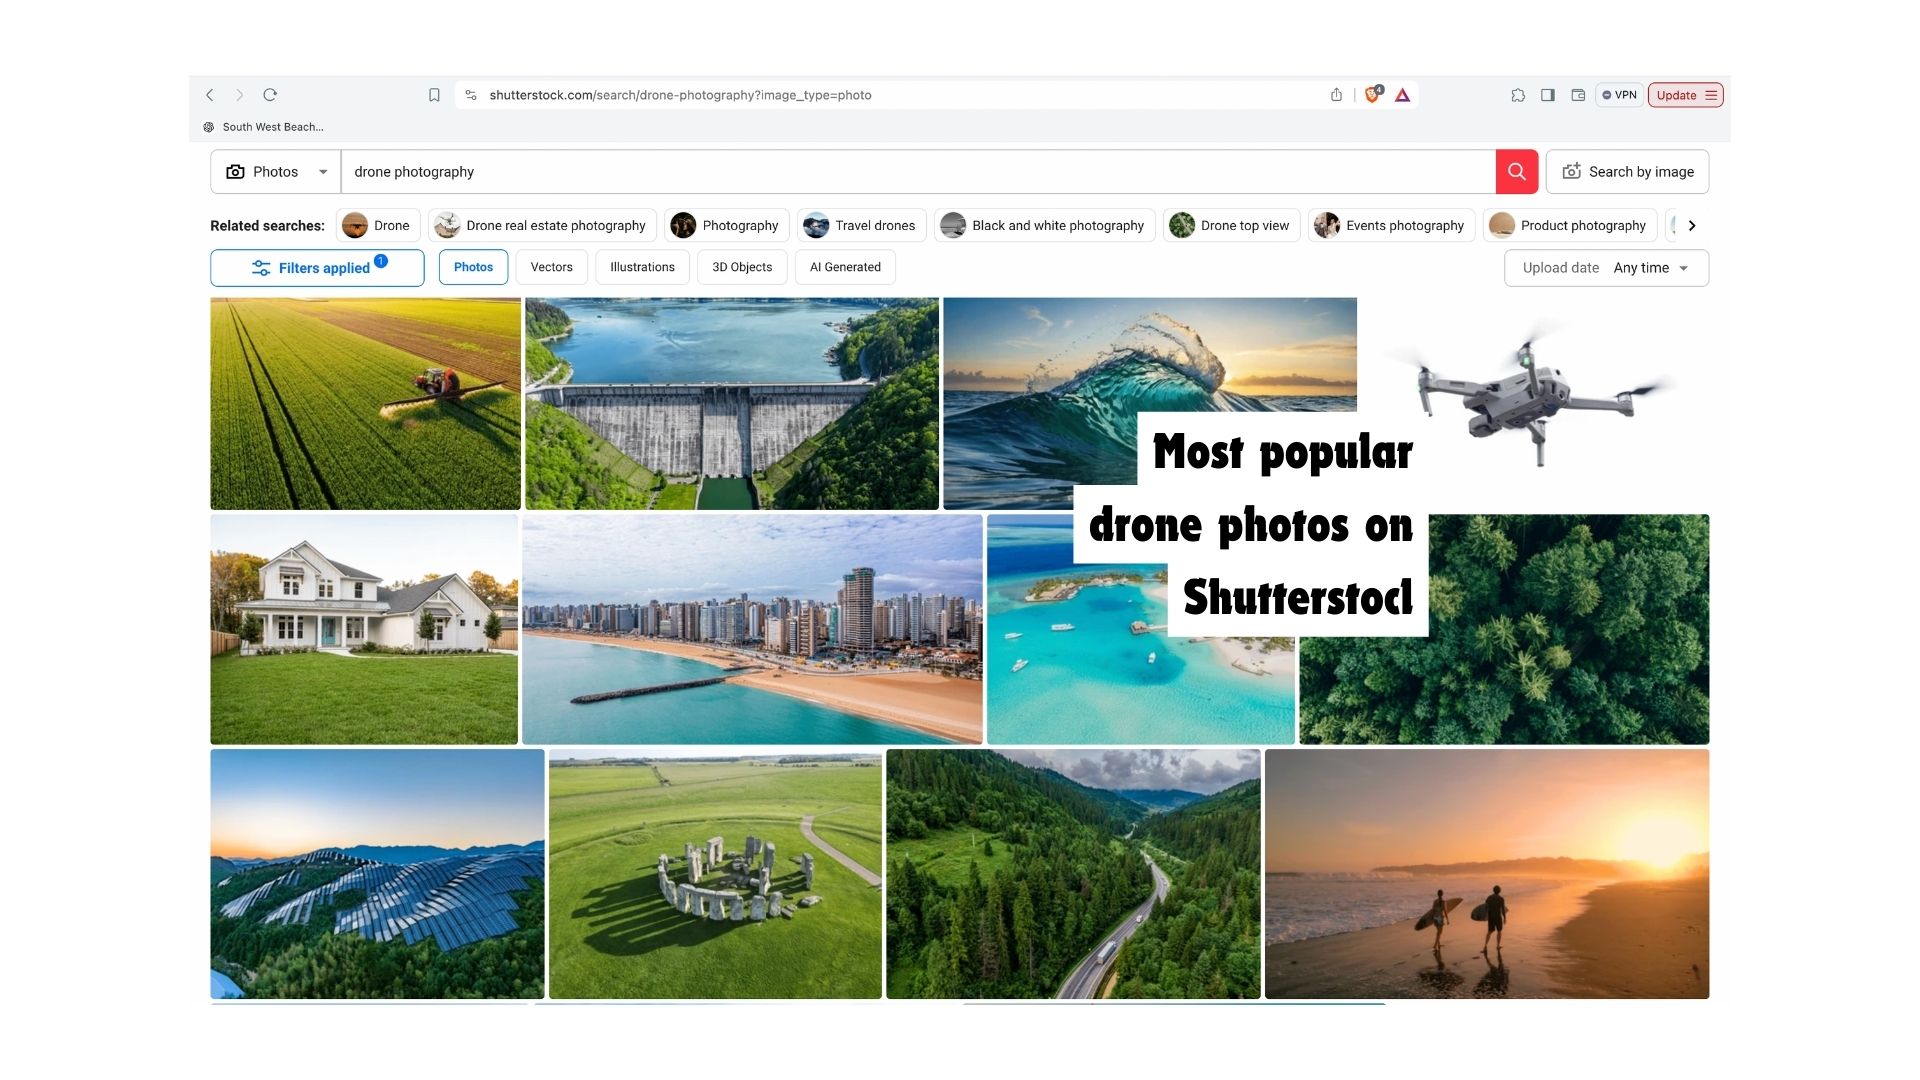Click the bookmark/save icon in toolbar
The width and height of the screenshot is (1920, 1080).
433,95
